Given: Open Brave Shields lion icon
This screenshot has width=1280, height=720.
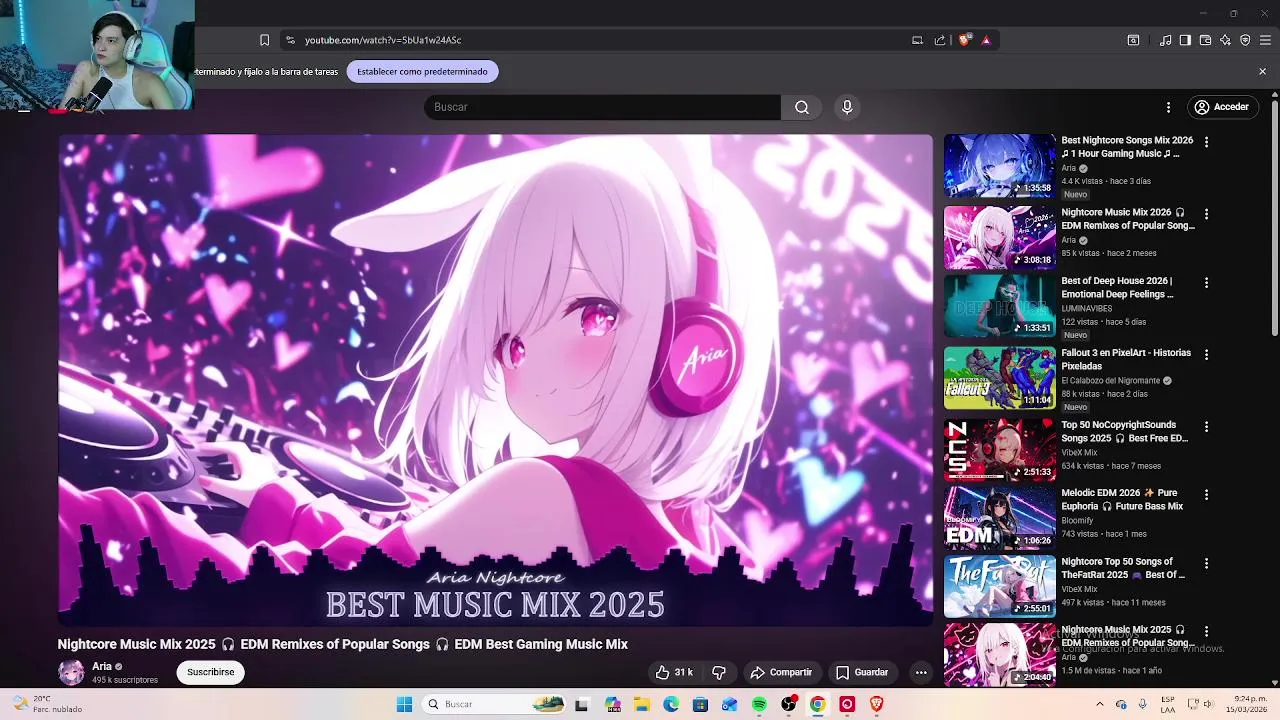Looking at the screenshot, I should (x=964, y=40).
